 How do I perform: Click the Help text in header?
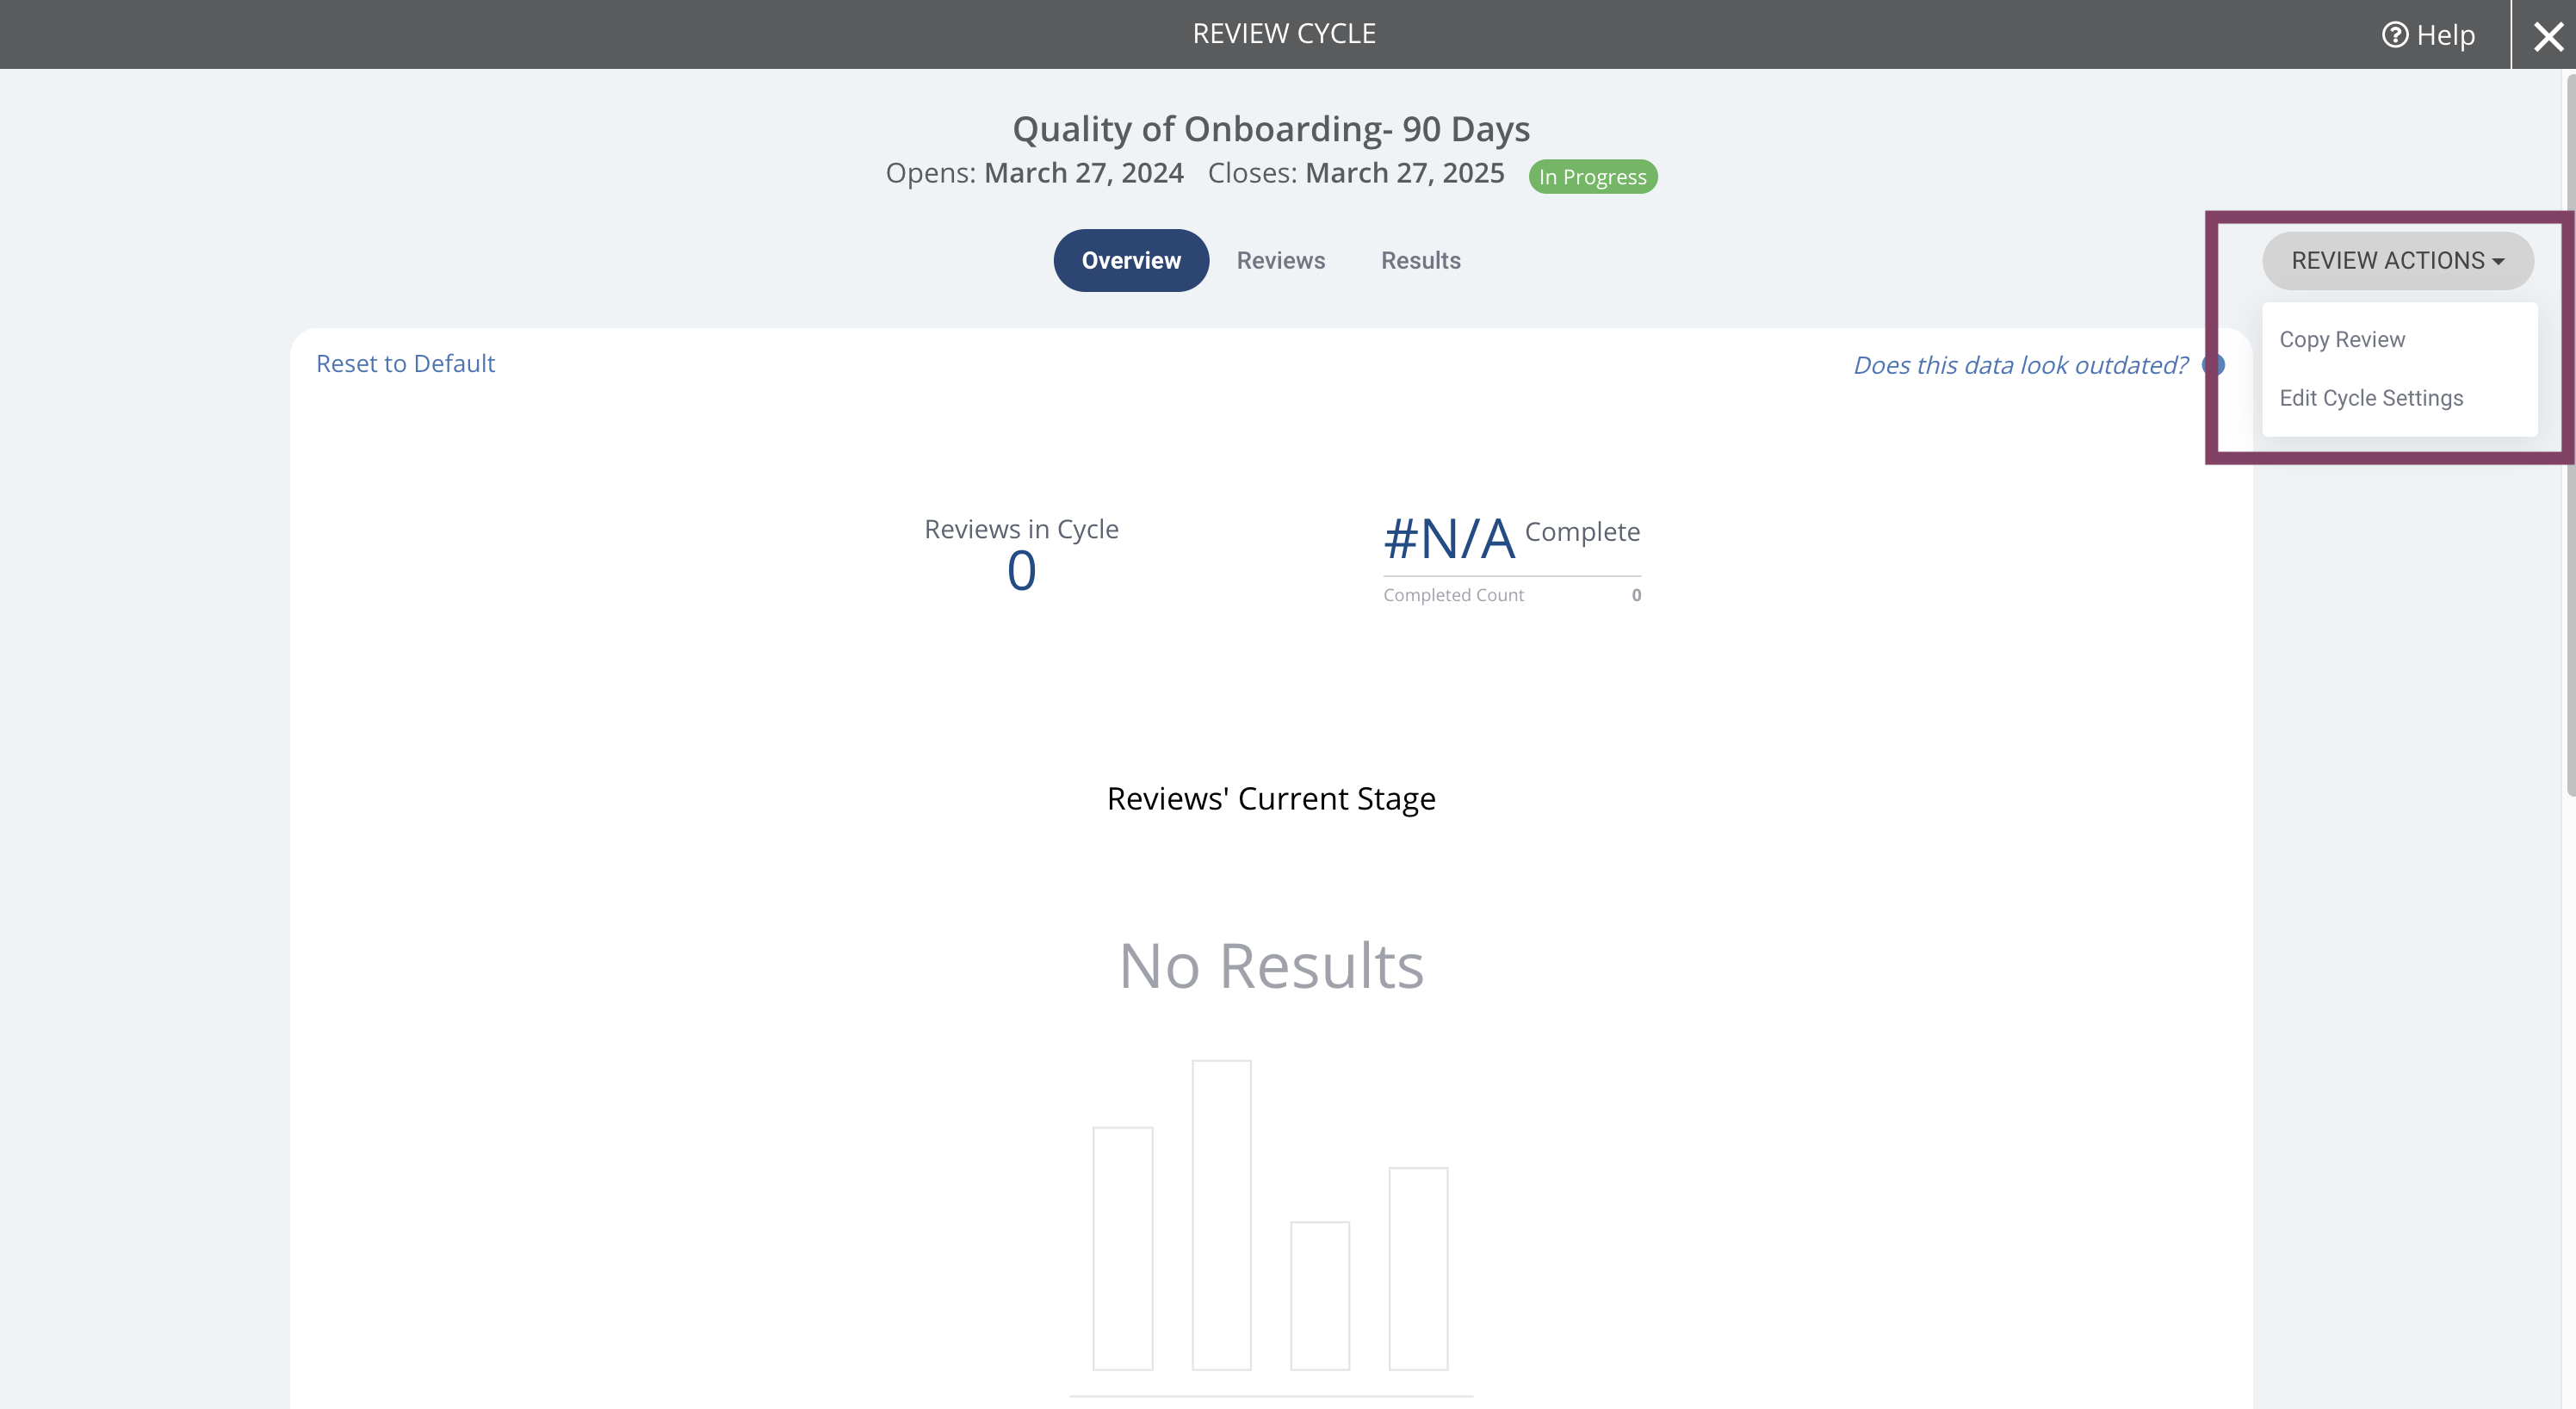click(2445, 35)
